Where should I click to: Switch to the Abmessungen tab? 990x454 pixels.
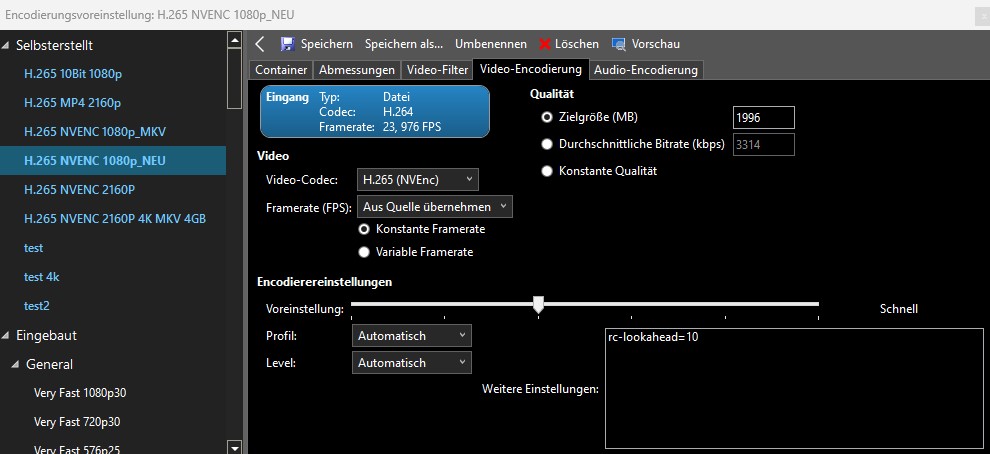click(357, 70)
